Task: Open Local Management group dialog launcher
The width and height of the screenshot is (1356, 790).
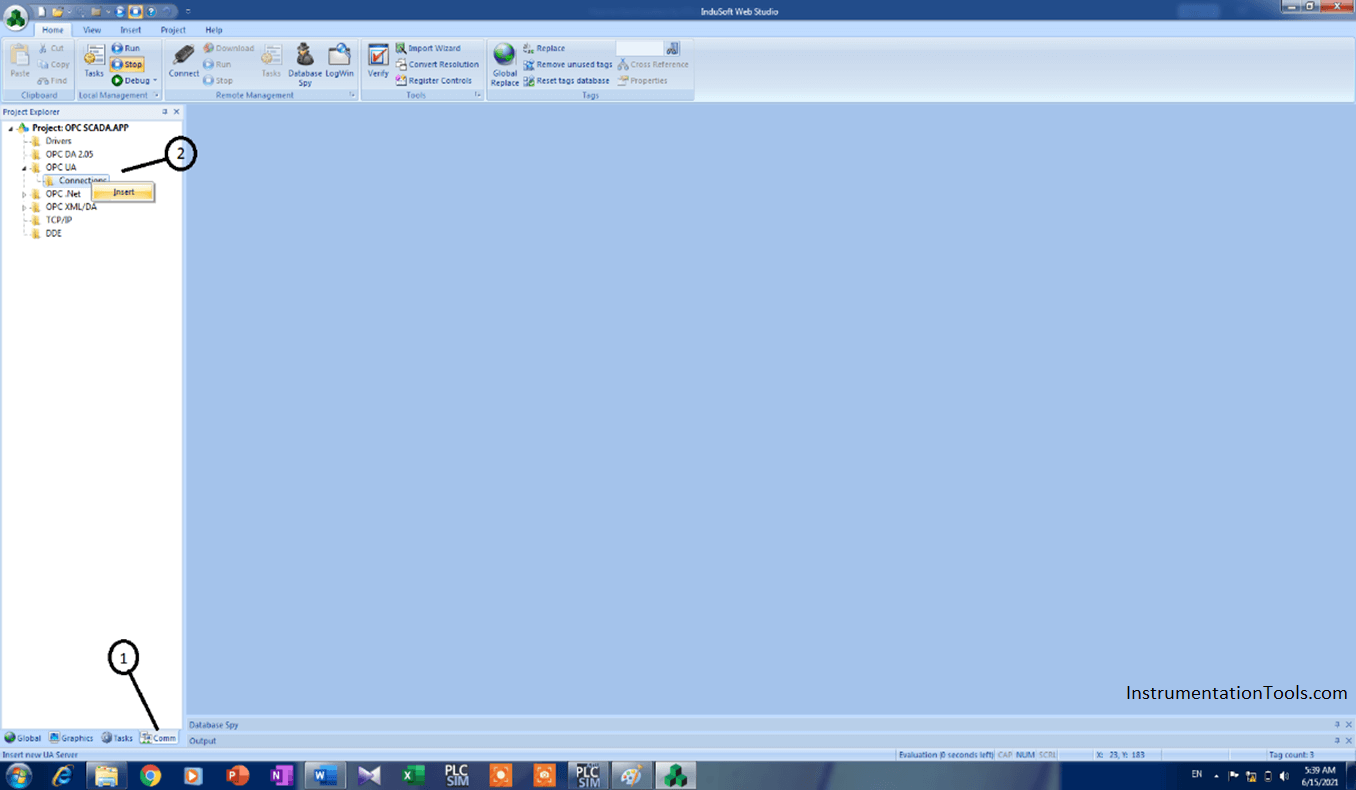Action: [x=154, y=95]
